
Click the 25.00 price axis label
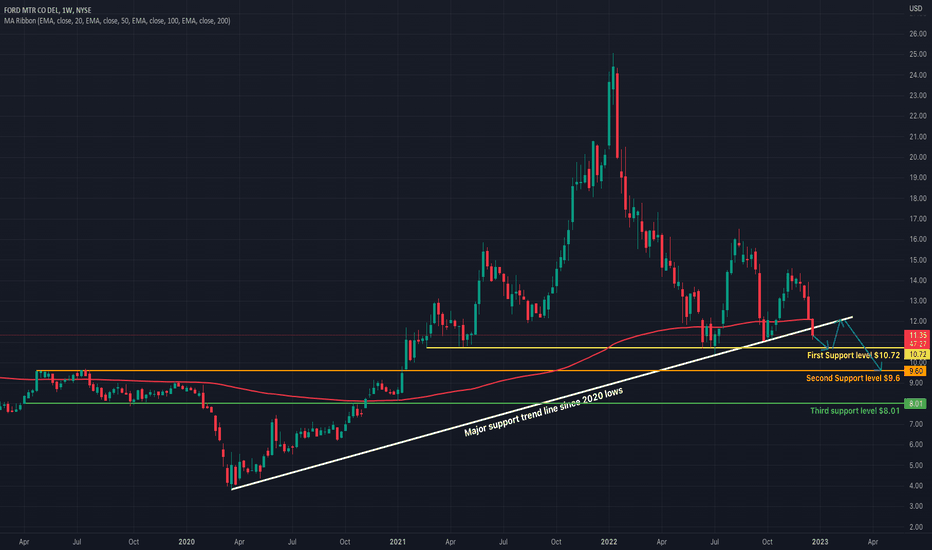[918, 54]
